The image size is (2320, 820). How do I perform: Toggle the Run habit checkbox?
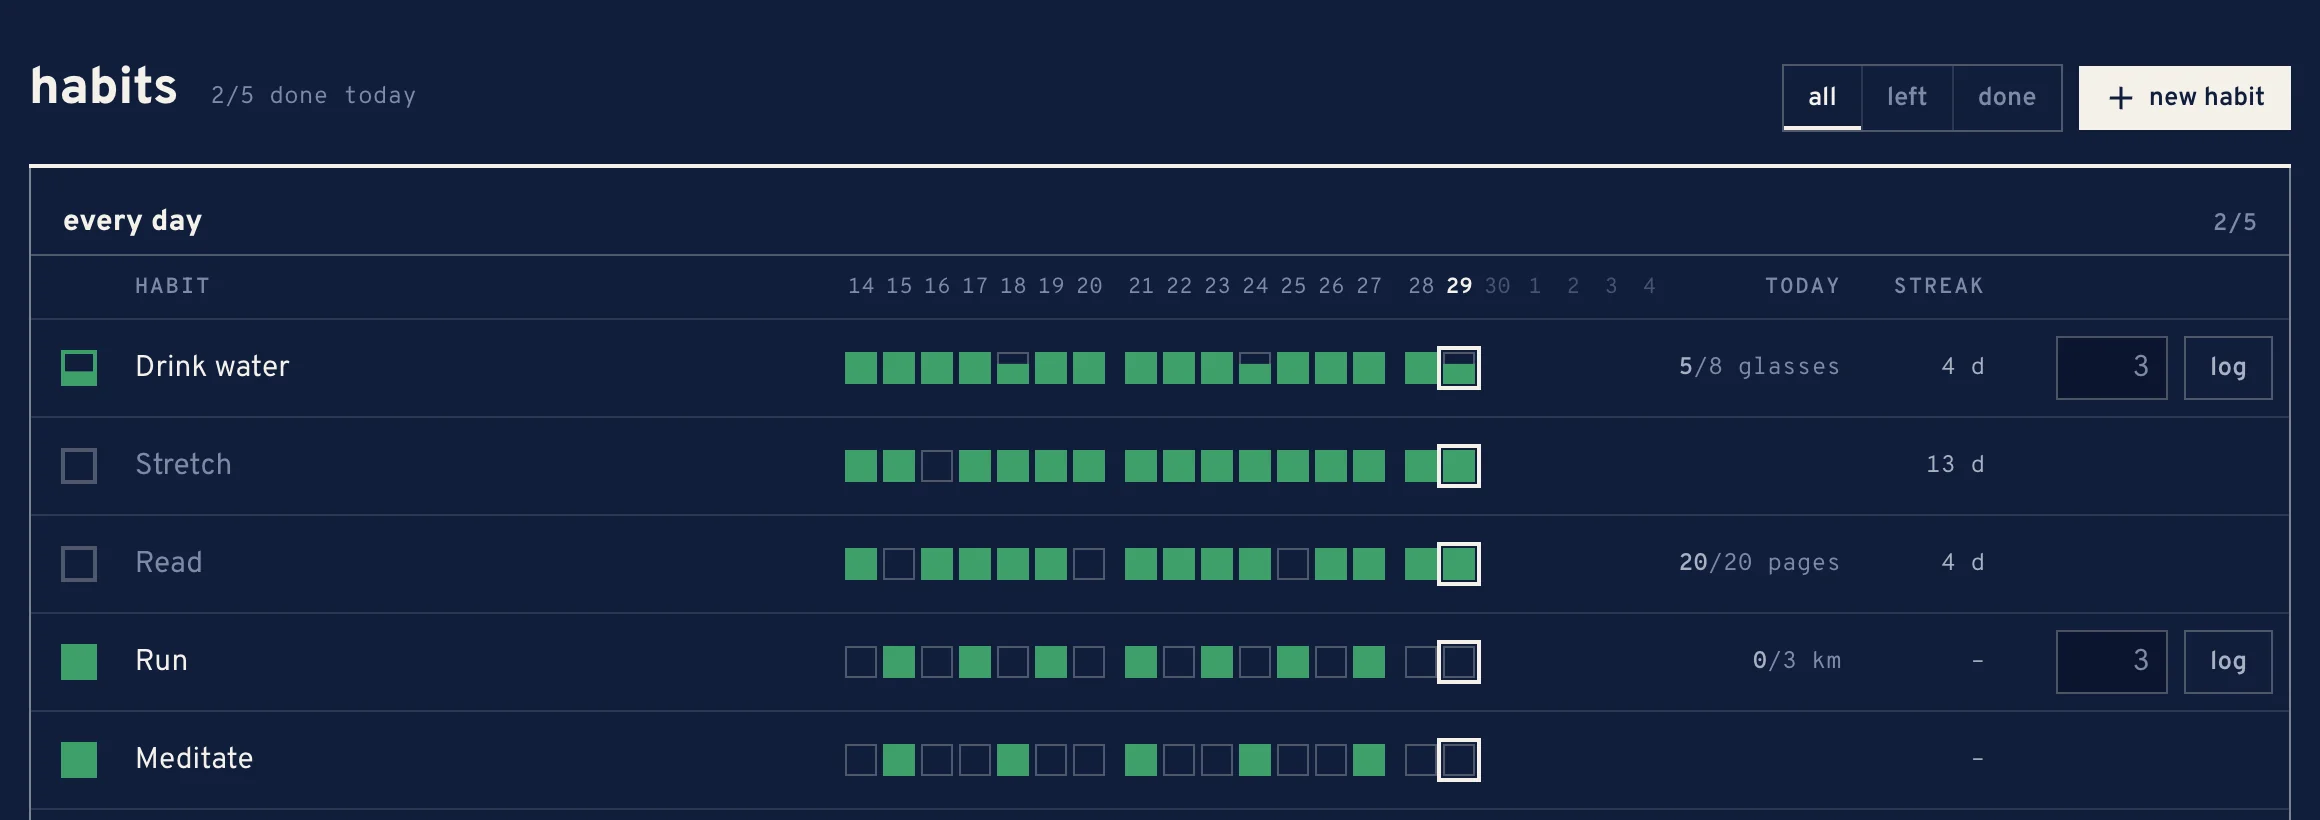coord(79,662)
